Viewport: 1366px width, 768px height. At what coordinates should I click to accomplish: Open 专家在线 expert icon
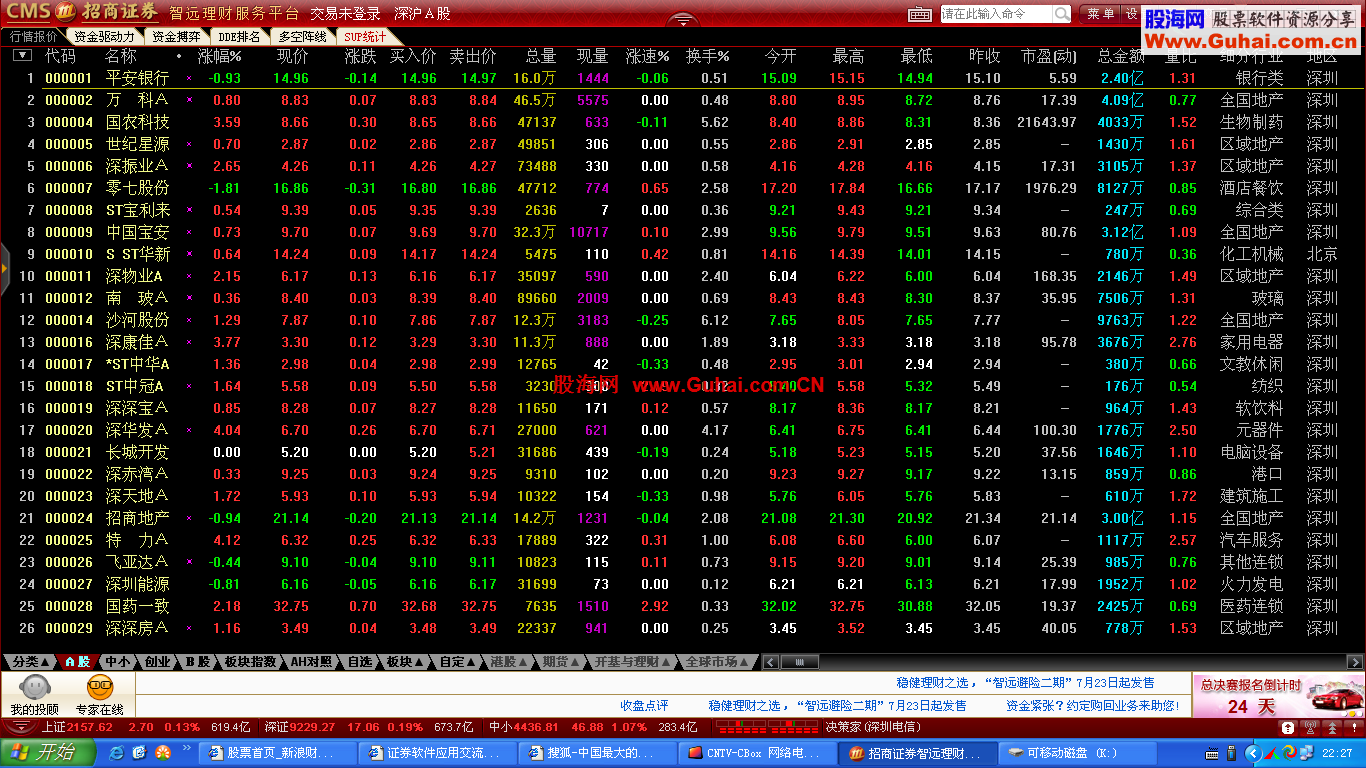[100, 695]
